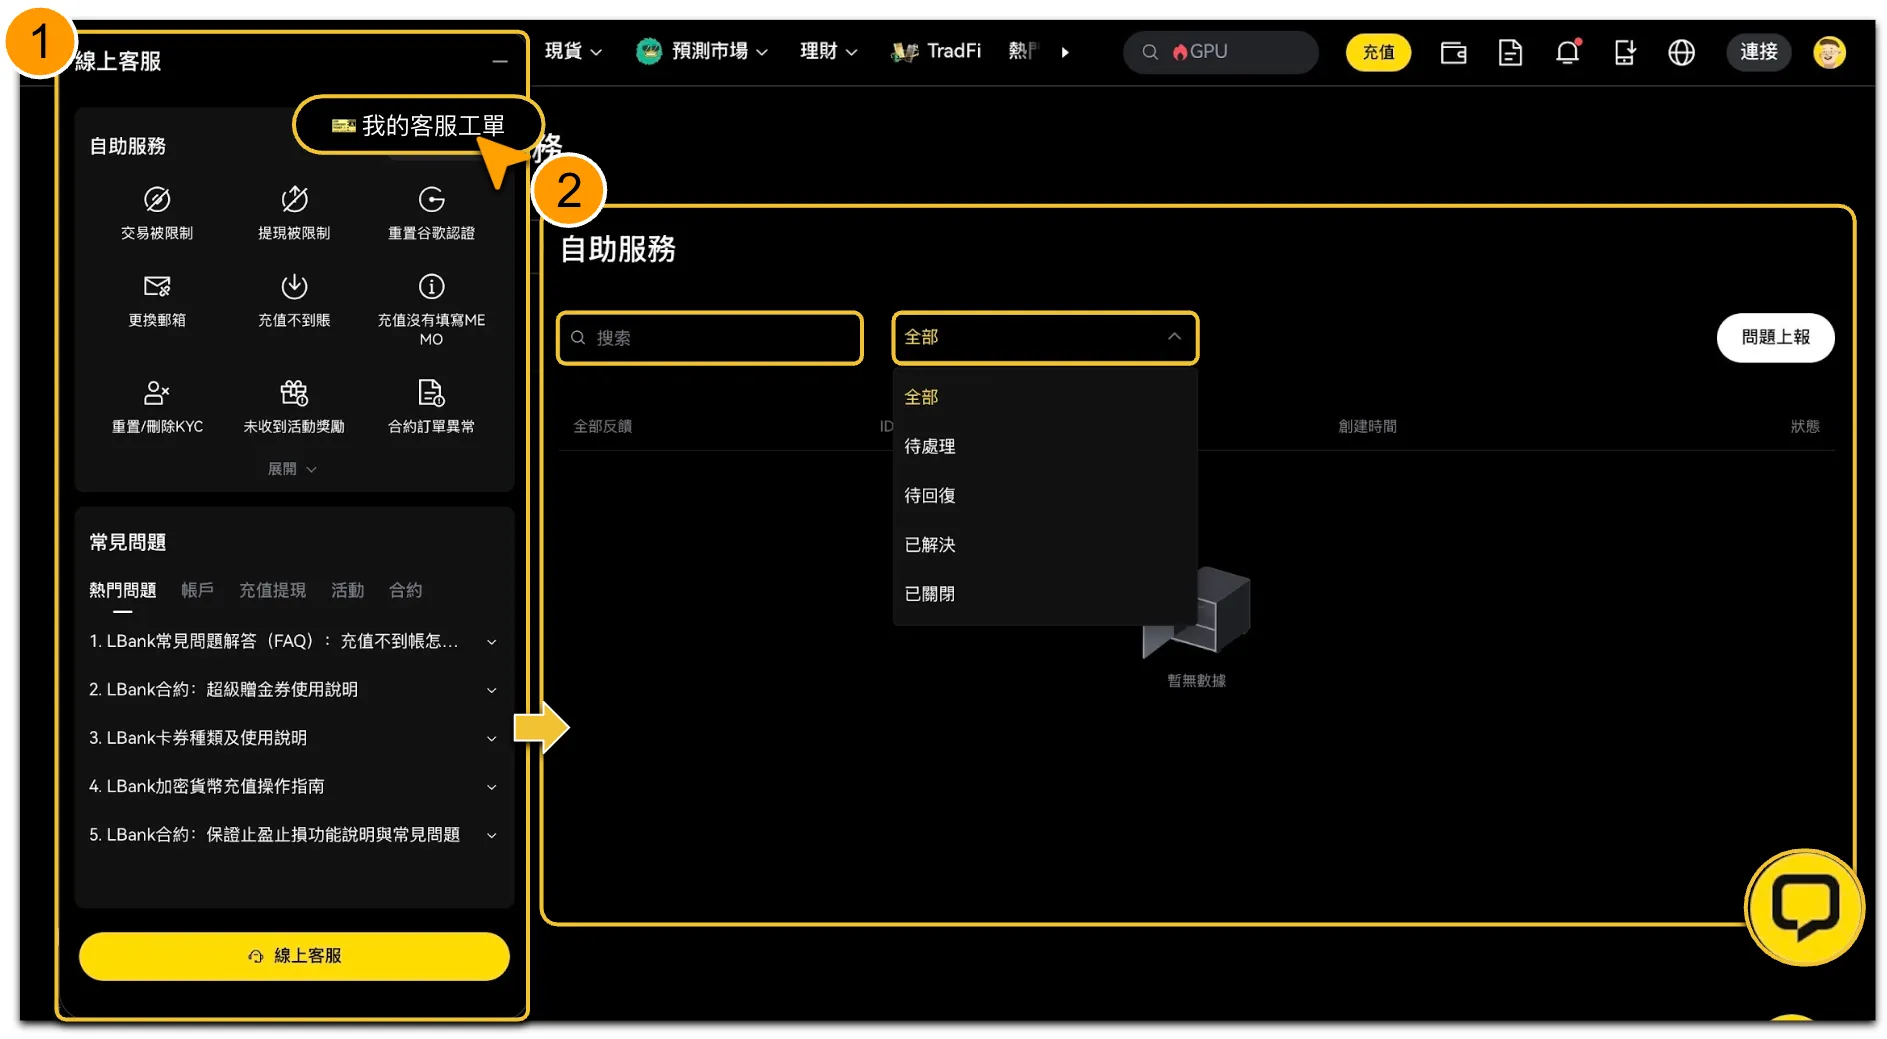Screen dimensions: 1887x1039
Task: Collapse the 全部 status filter dropdown
Action: [1045, 337]
